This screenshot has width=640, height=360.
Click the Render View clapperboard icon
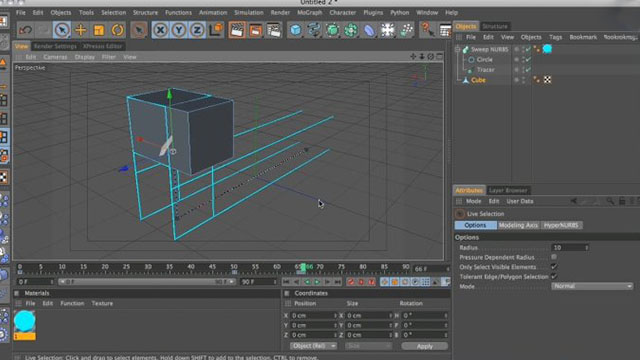coord(237,30)
